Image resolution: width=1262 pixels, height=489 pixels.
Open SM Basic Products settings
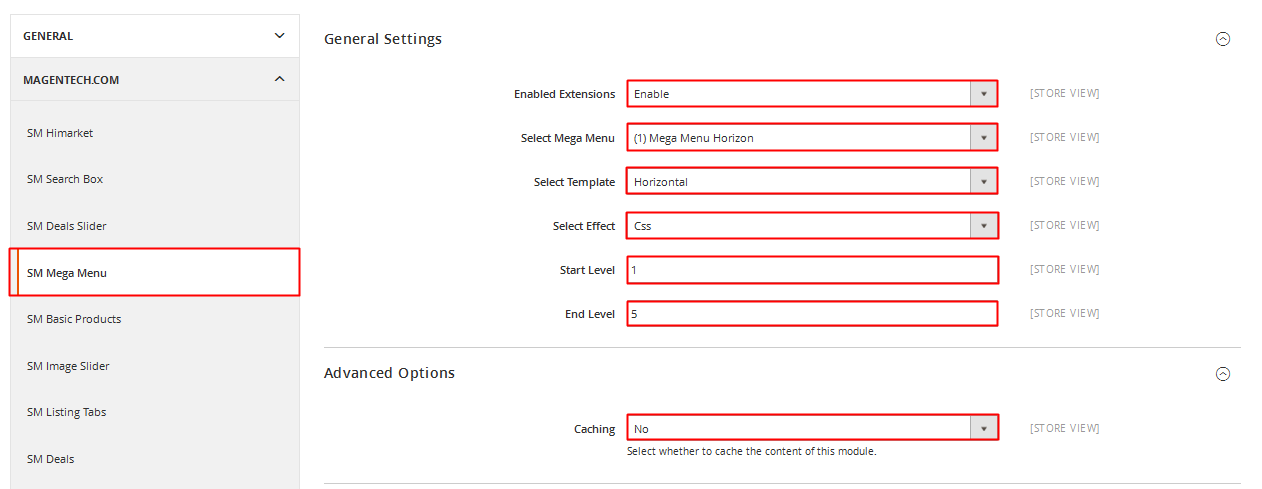tap(74, 319)
